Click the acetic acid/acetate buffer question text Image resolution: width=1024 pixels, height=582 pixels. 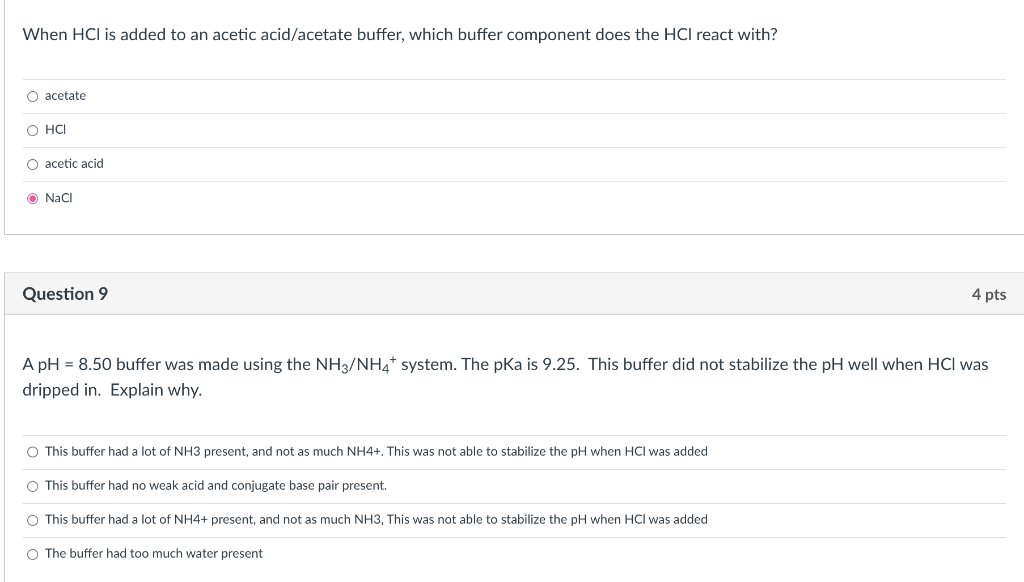(x=400, y=35)
